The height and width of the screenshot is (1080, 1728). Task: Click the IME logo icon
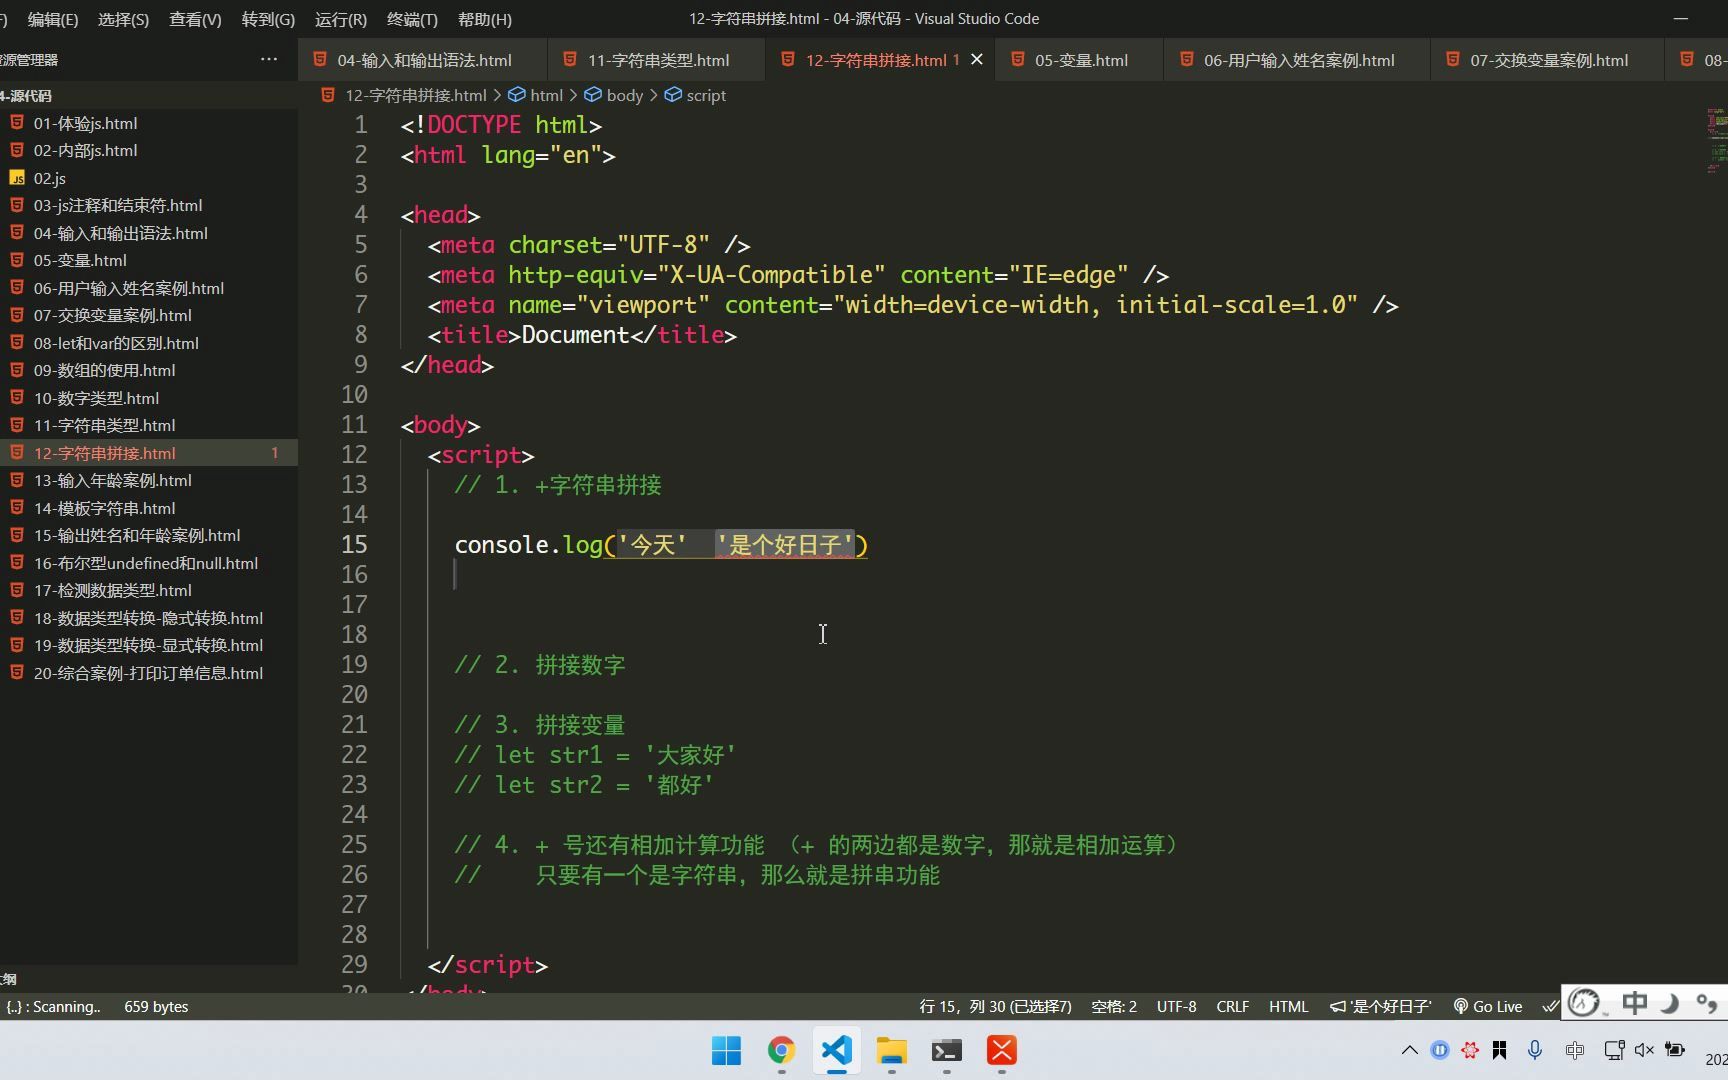(x=1584, y=1003)
